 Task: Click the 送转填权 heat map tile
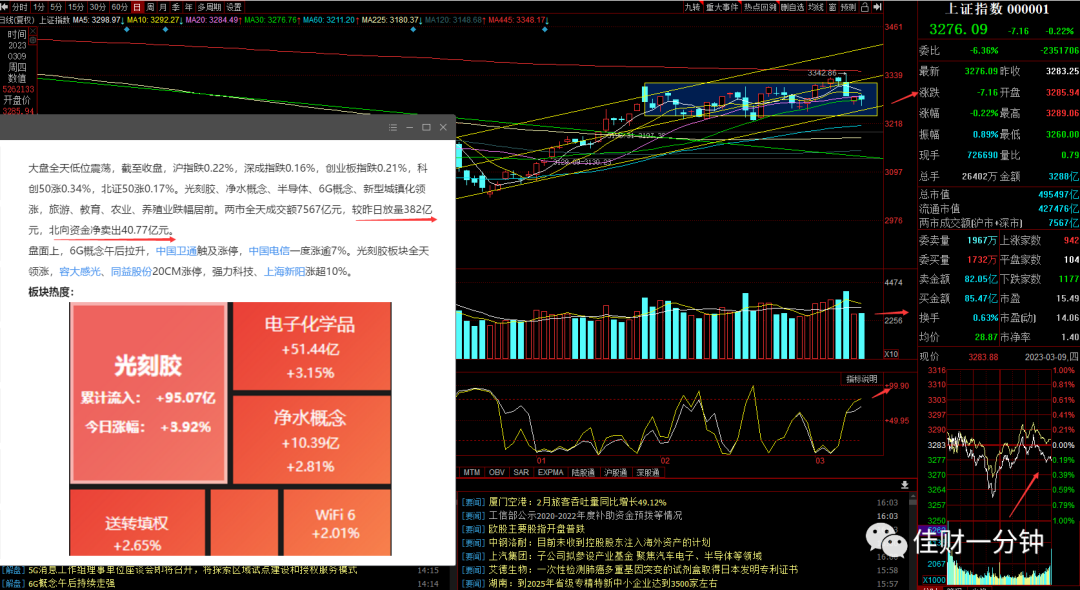(x=137, y=523)
